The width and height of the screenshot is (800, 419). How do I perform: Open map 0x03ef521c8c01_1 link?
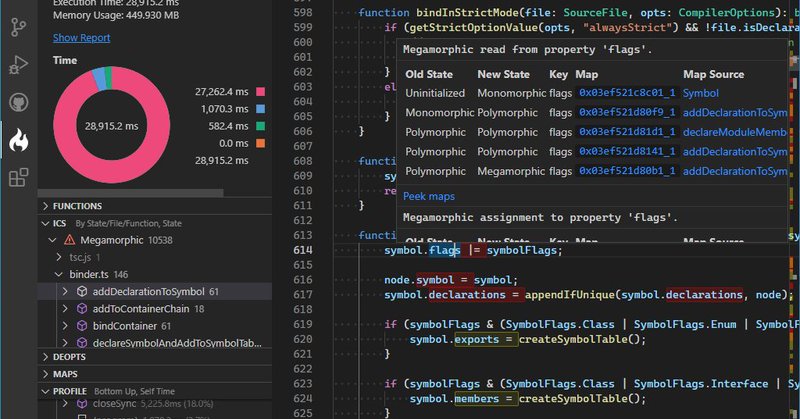627,93
